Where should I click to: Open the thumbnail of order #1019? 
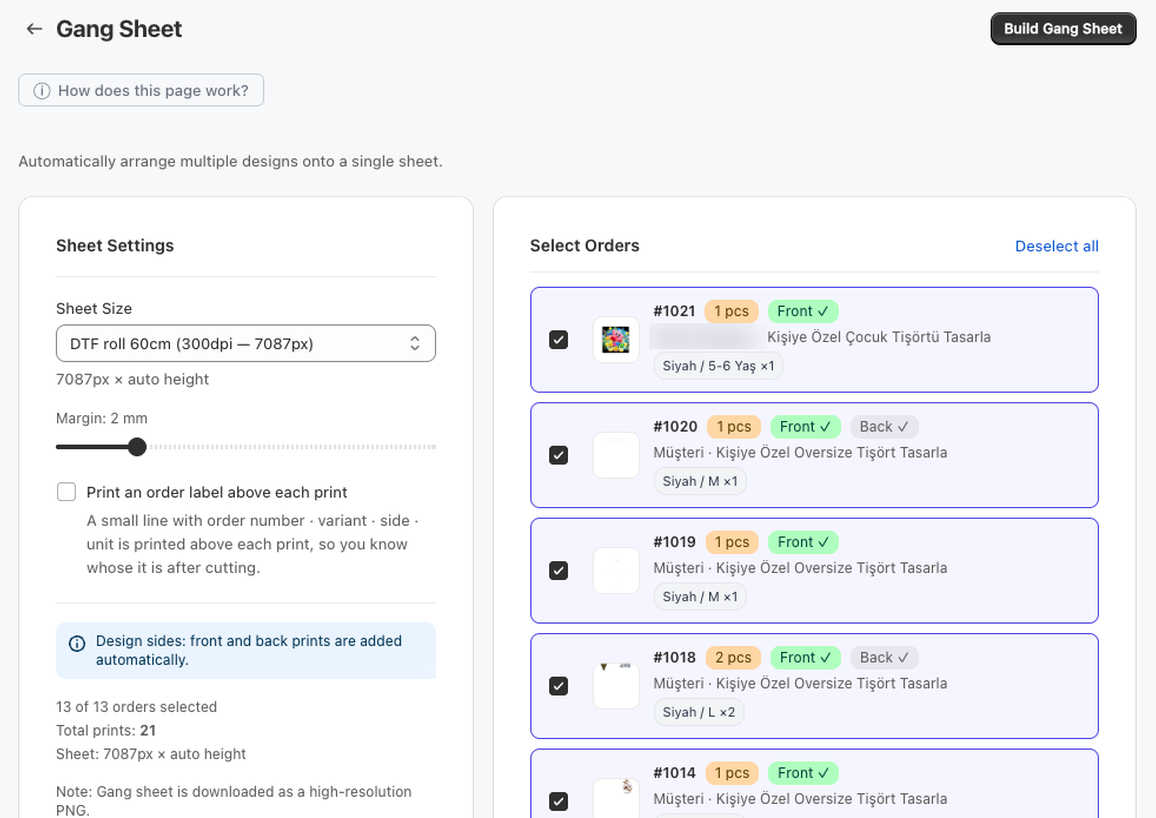(x=616, y=570)
